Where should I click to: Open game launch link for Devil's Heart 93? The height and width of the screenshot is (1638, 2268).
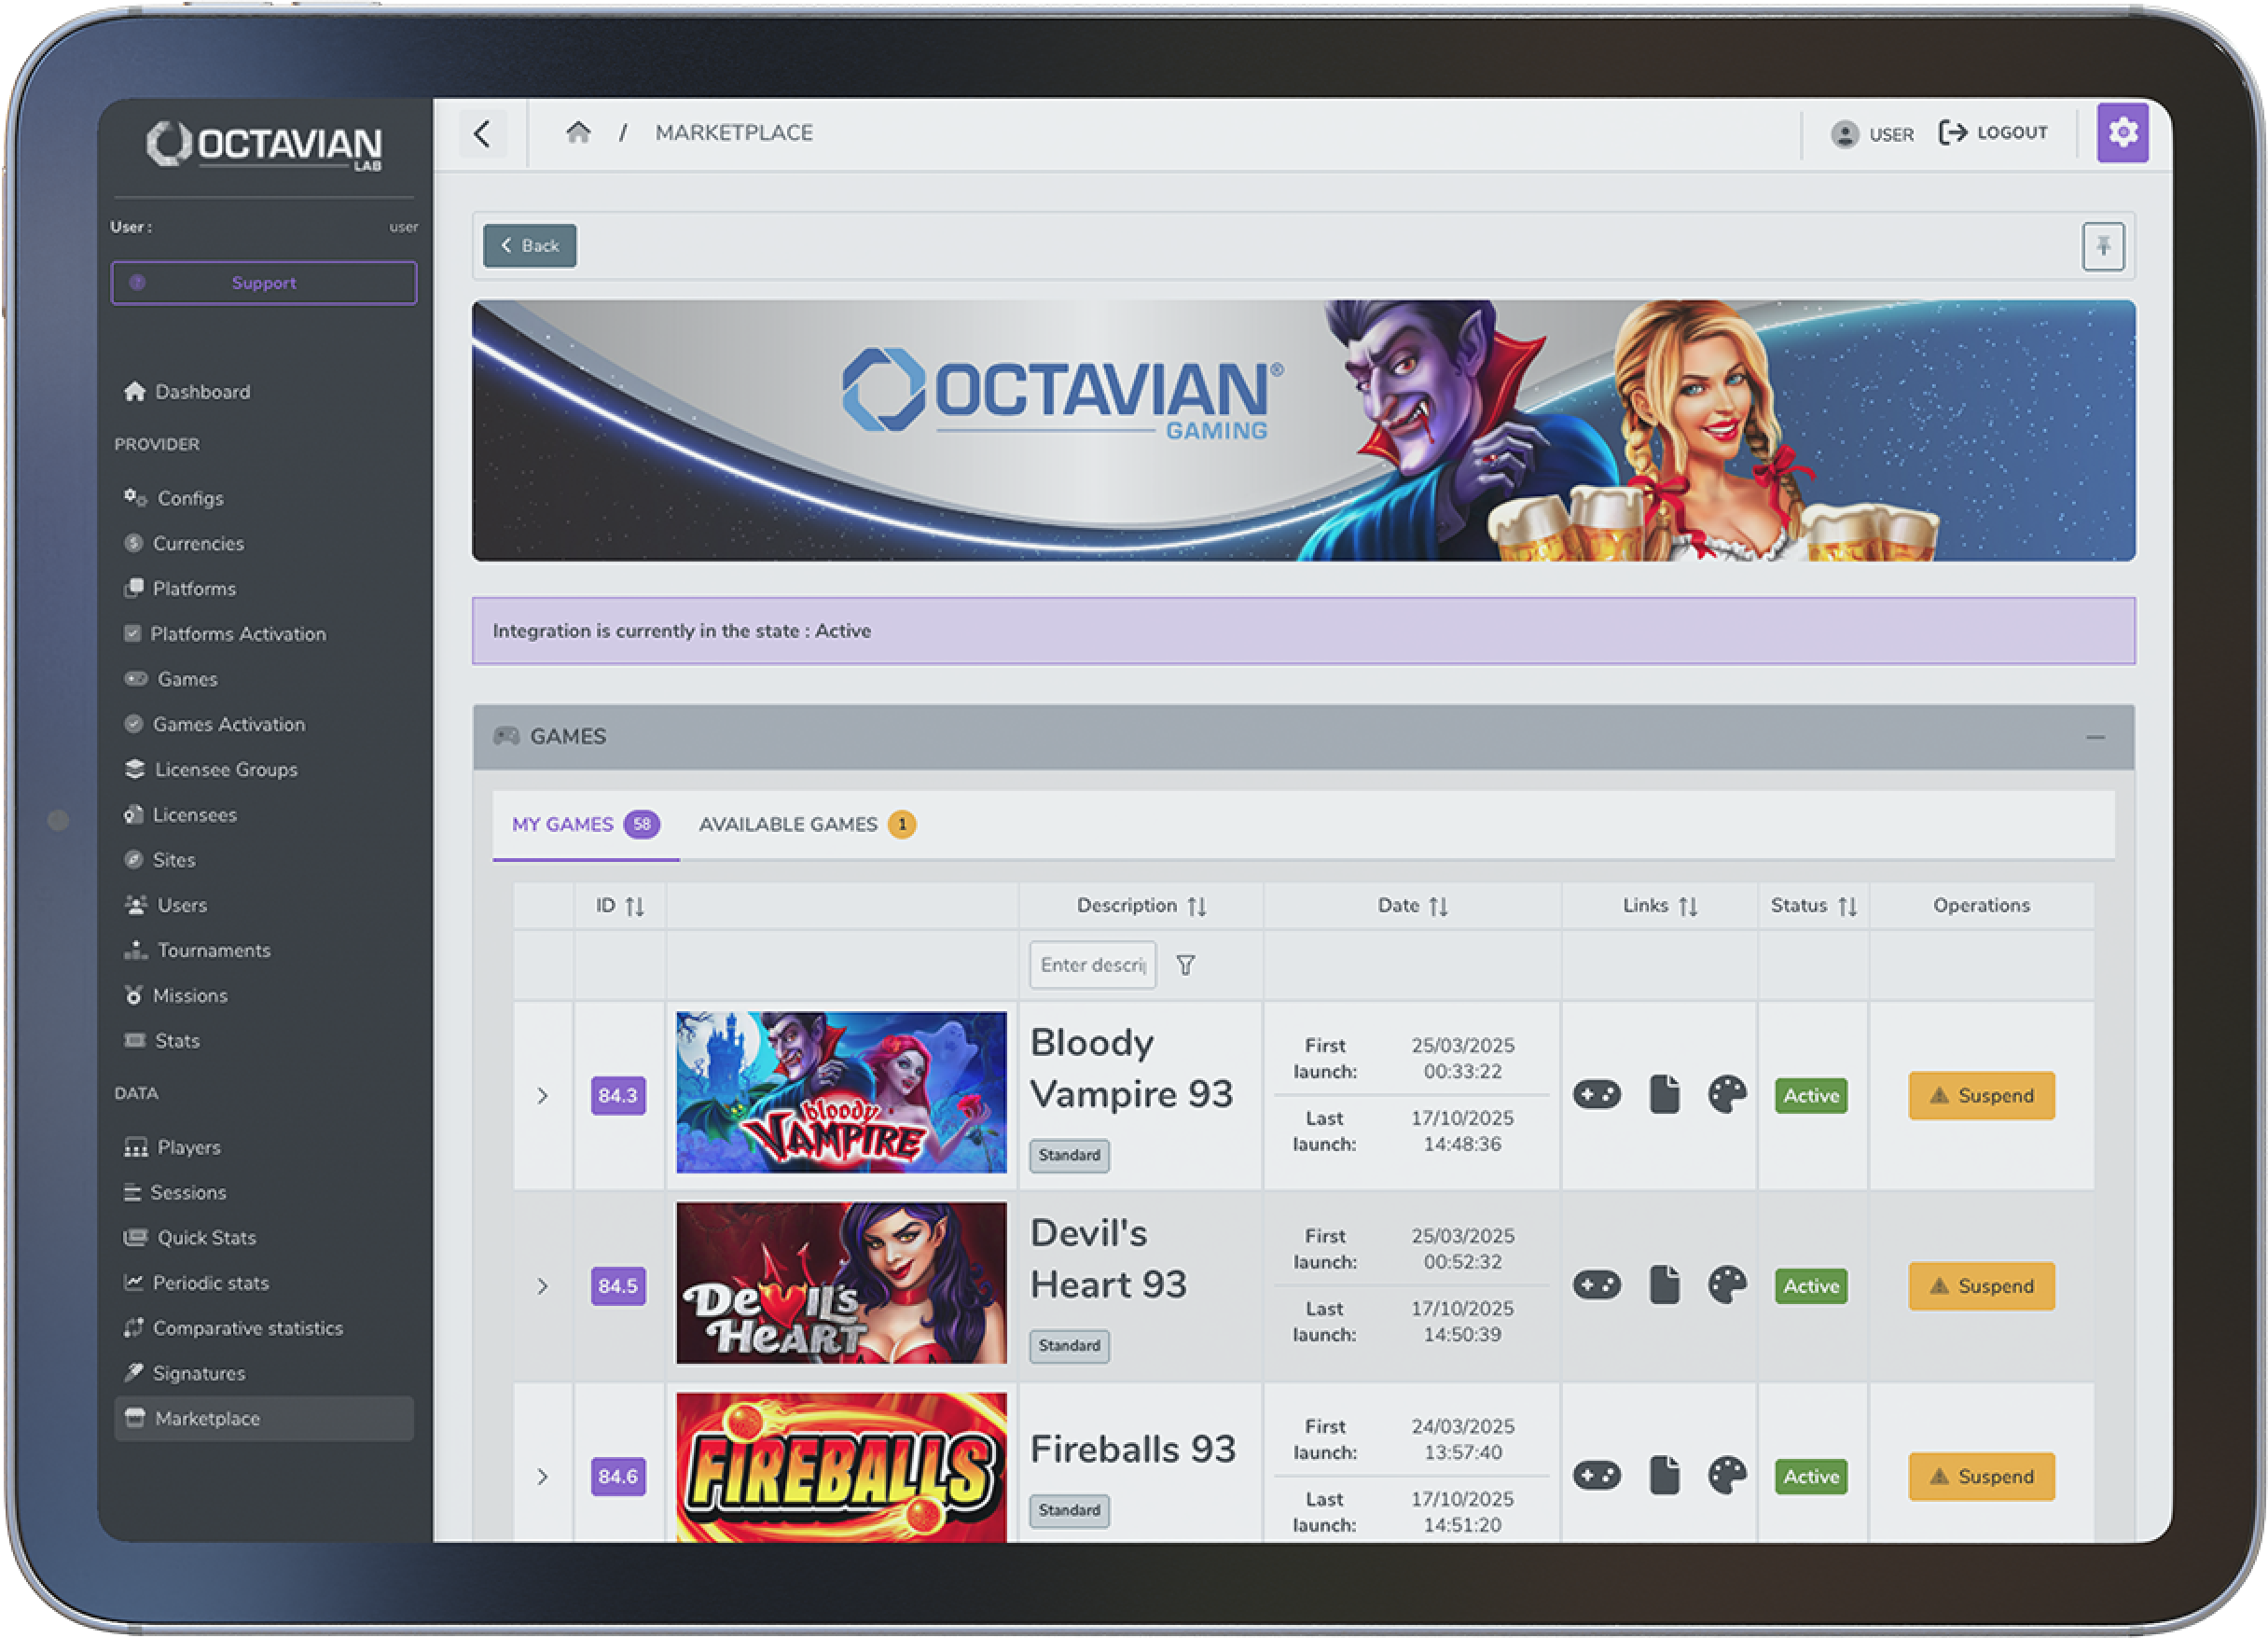click(1597, 1285)
